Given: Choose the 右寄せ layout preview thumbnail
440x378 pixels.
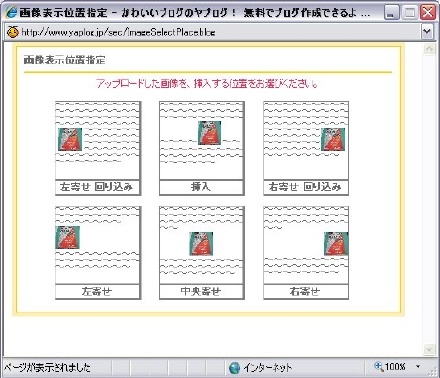Looking at the screenshot, I should (x=306, y=245).
